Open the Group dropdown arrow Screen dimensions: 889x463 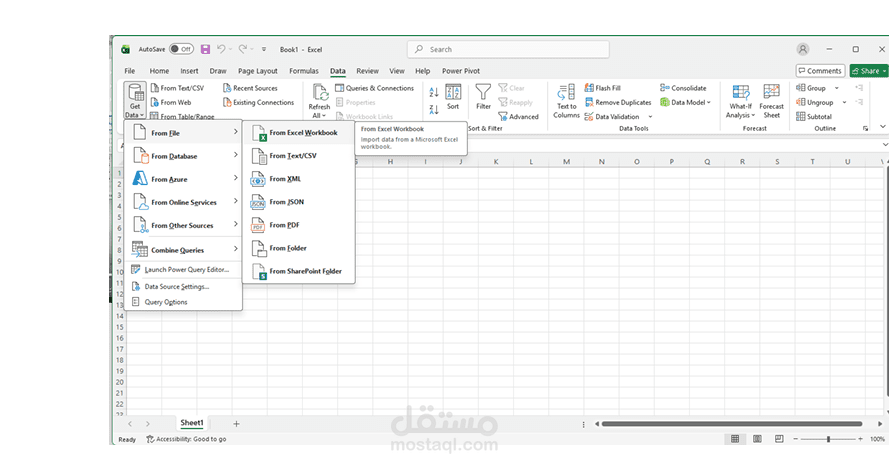836,88
